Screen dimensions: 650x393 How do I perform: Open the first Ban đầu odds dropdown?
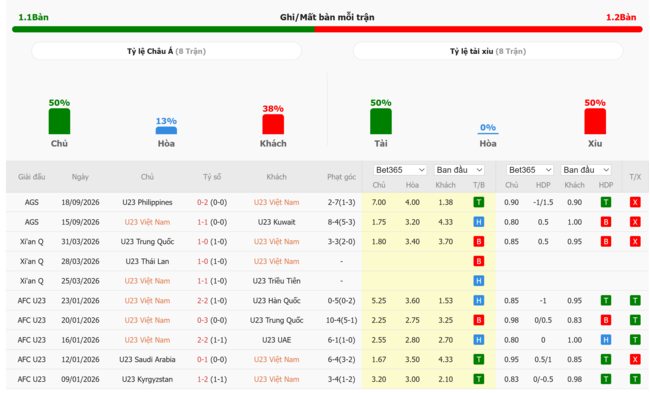(x=459, y=170)
